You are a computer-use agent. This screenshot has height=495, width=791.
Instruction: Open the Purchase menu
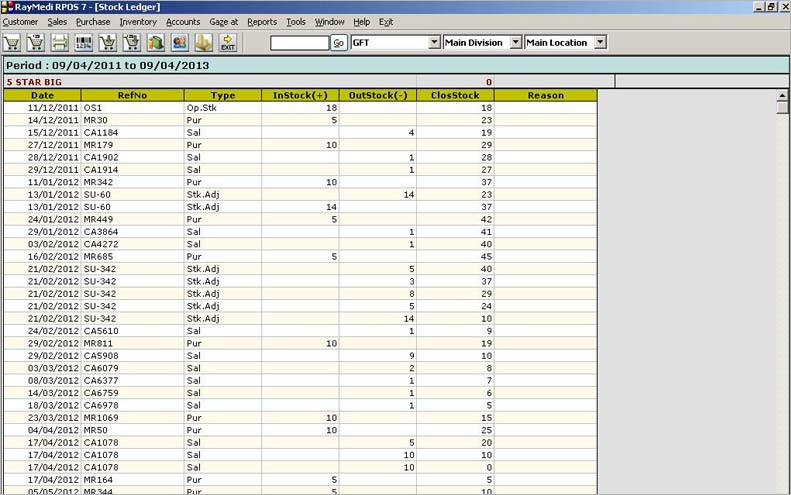[93, 22]
